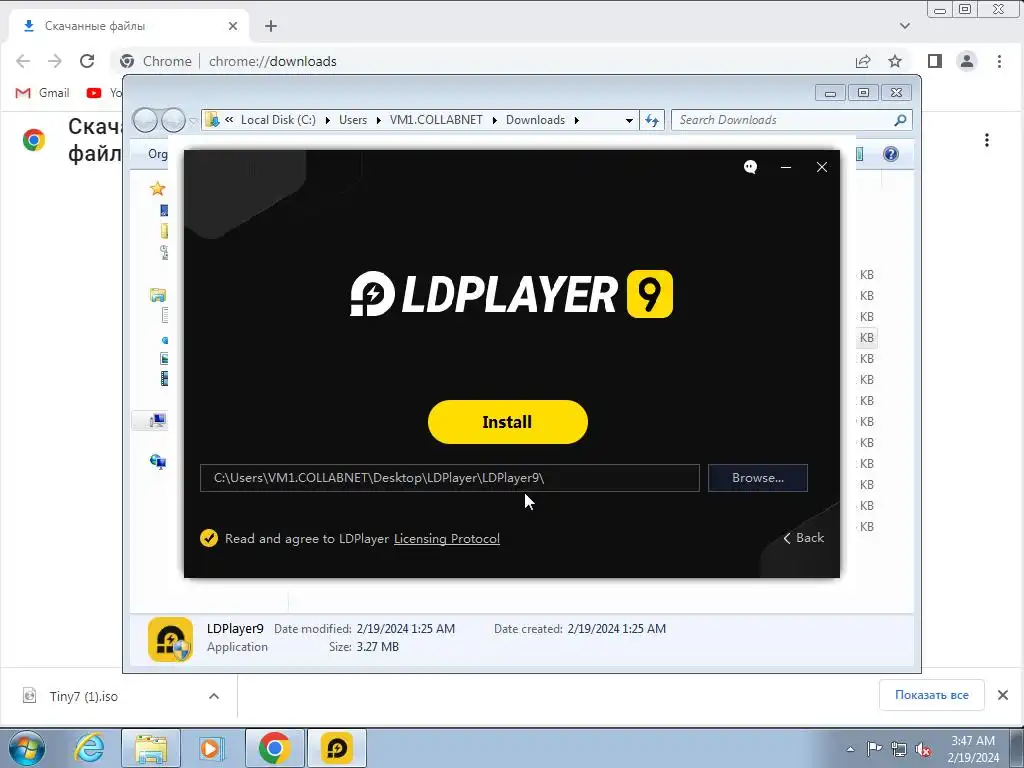The height and width of the screenshot is (768, 1024).
Task: Click the LDPlayer9 application icon in details pane
Action: [170, 639]
